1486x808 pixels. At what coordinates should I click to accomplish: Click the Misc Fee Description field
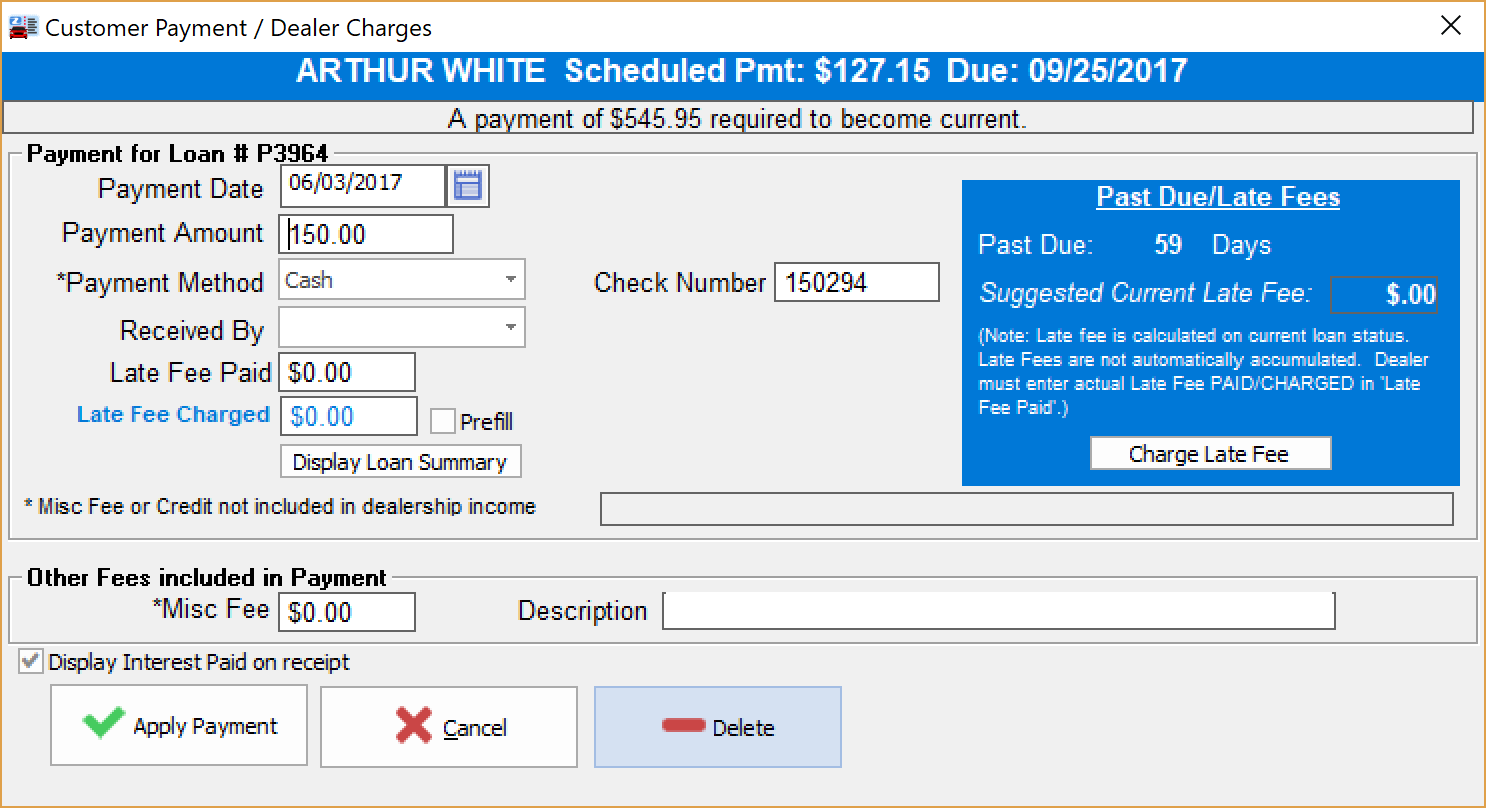point(1000,610)
